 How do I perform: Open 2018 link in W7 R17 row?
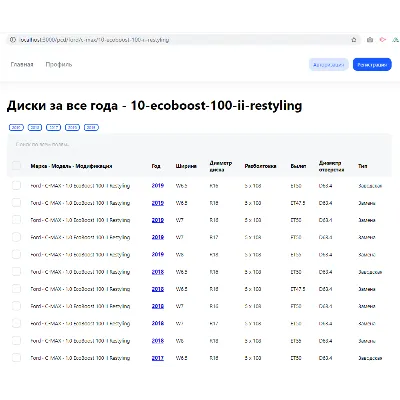(x=158, y=323)
